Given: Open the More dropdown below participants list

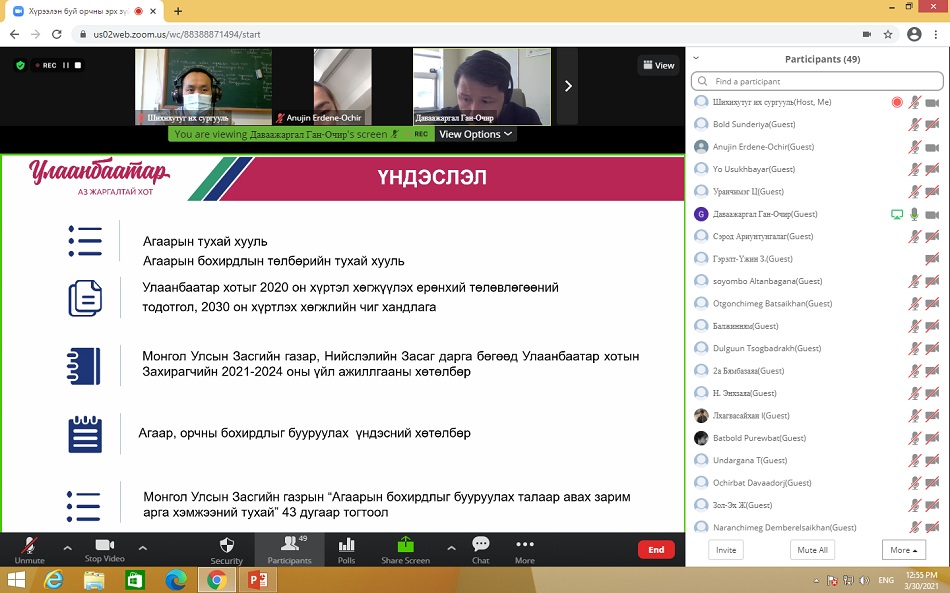Looking at the screenshot, I should pos(903,550).
